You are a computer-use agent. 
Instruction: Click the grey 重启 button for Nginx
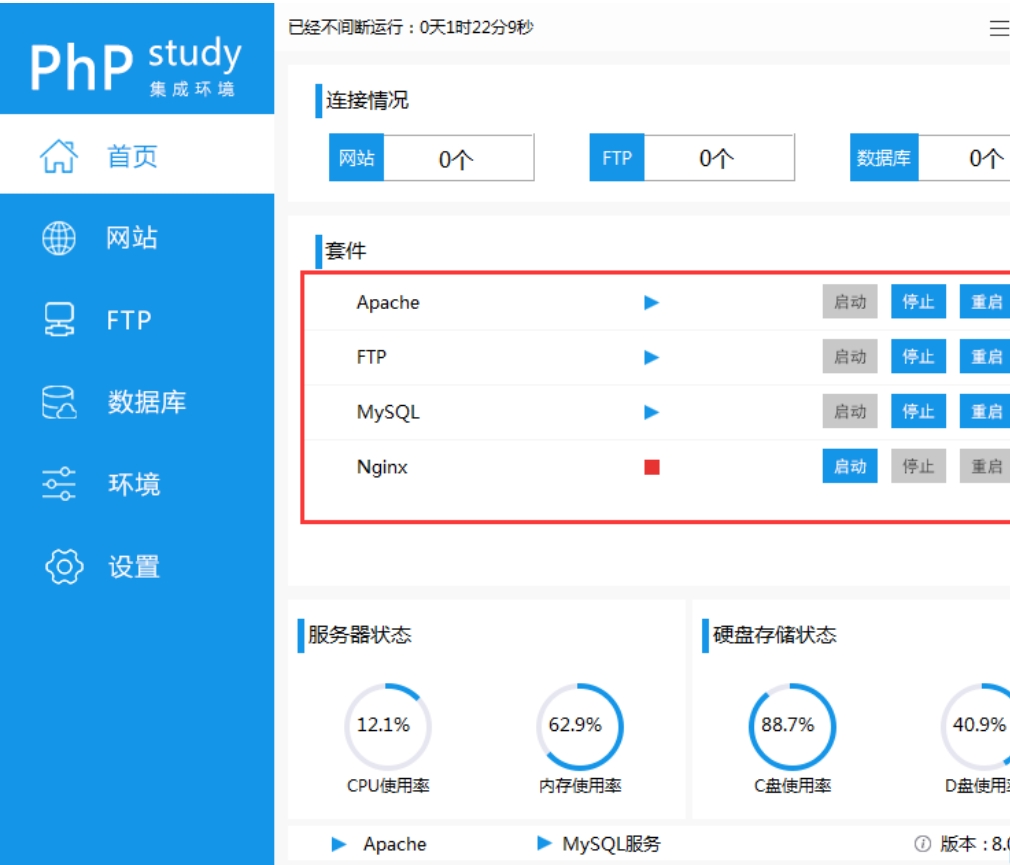coord(985,466)
